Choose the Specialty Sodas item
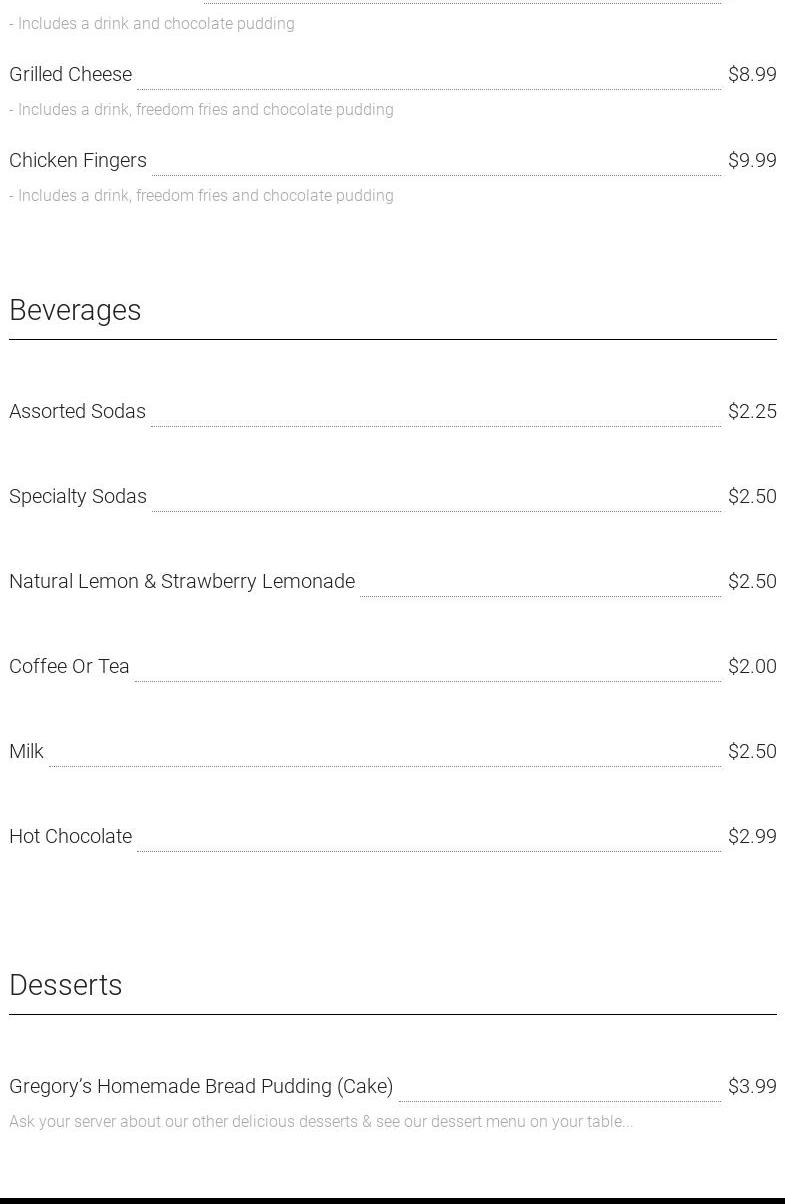785x1204 pixels. [78, 496]
